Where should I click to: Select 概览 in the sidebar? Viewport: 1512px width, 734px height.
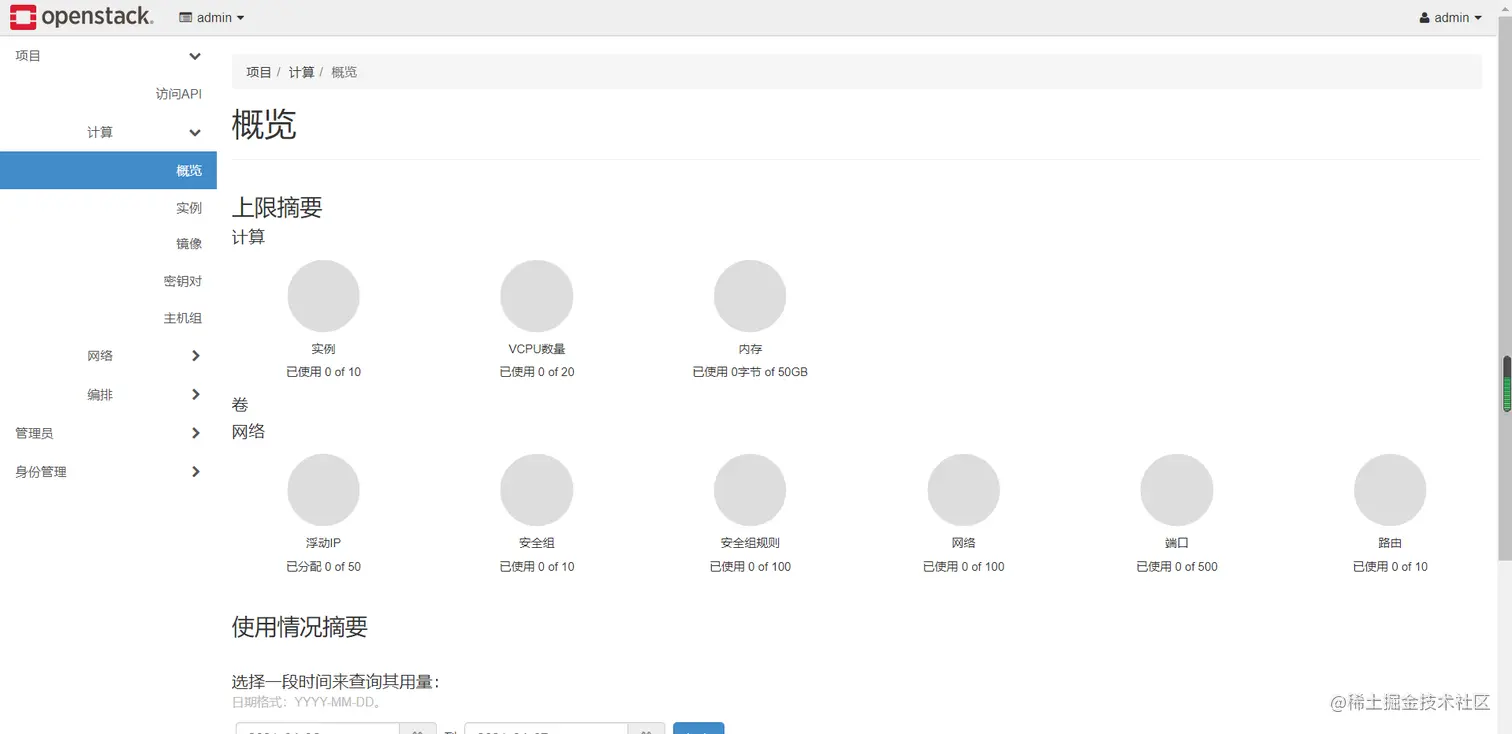(x=108, y=170)
